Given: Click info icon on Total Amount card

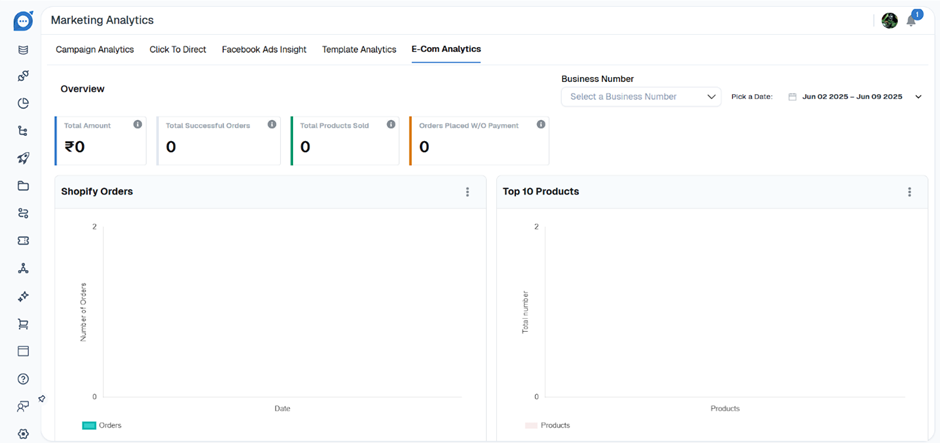Looking at the screenshot, I should point(138,125).
